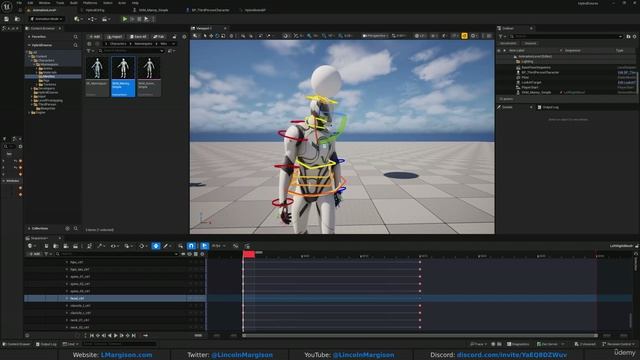Switch to BP_ThirdPersonCharacter tab
This screenshot has width=640, height=360.
(210, 10)
